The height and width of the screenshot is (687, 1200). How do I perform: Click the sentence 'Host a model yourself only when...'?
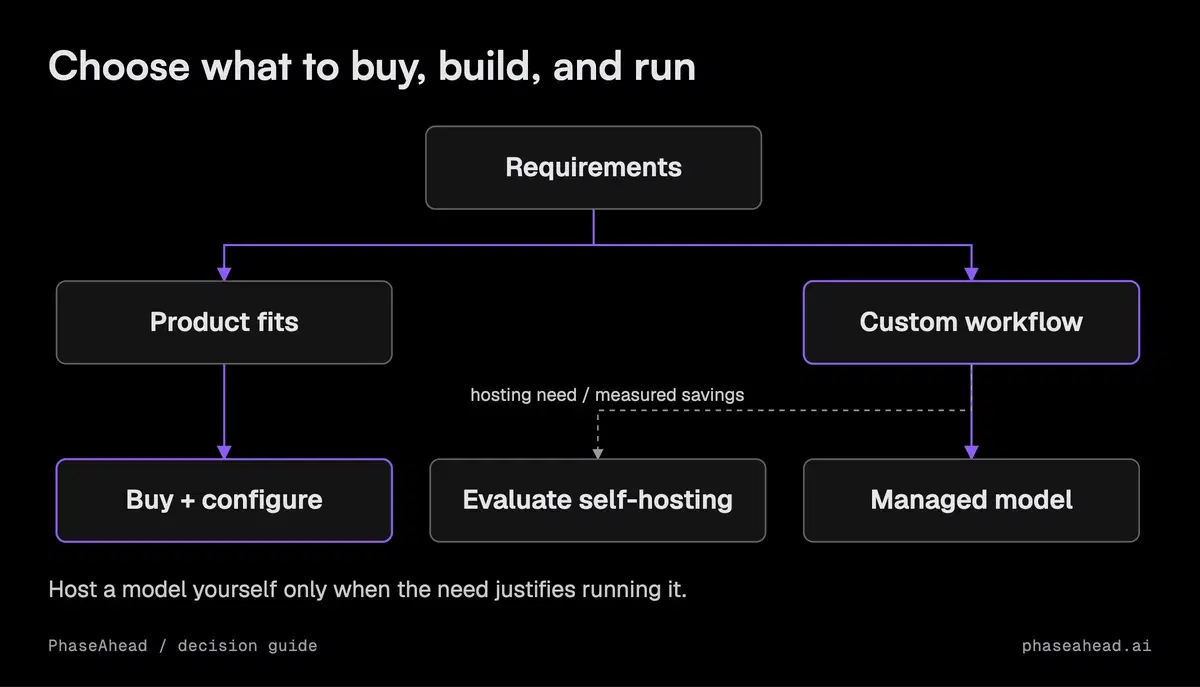click(368, 589)
